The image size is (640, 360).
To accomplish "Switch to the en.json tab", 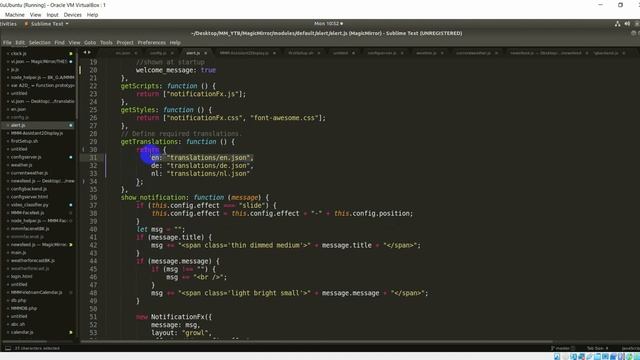I will click(123, 53).
